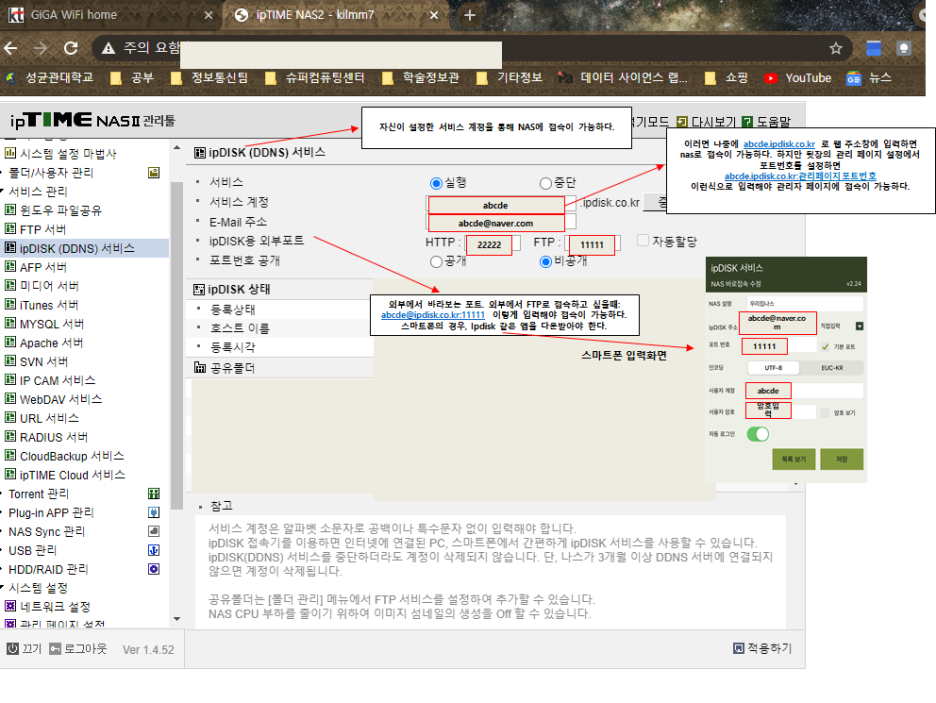Click the Plug-in APP 관리 download icon
Image resolution: width=936 pixels, height=703 pixels.
click(x=153, y=513)
